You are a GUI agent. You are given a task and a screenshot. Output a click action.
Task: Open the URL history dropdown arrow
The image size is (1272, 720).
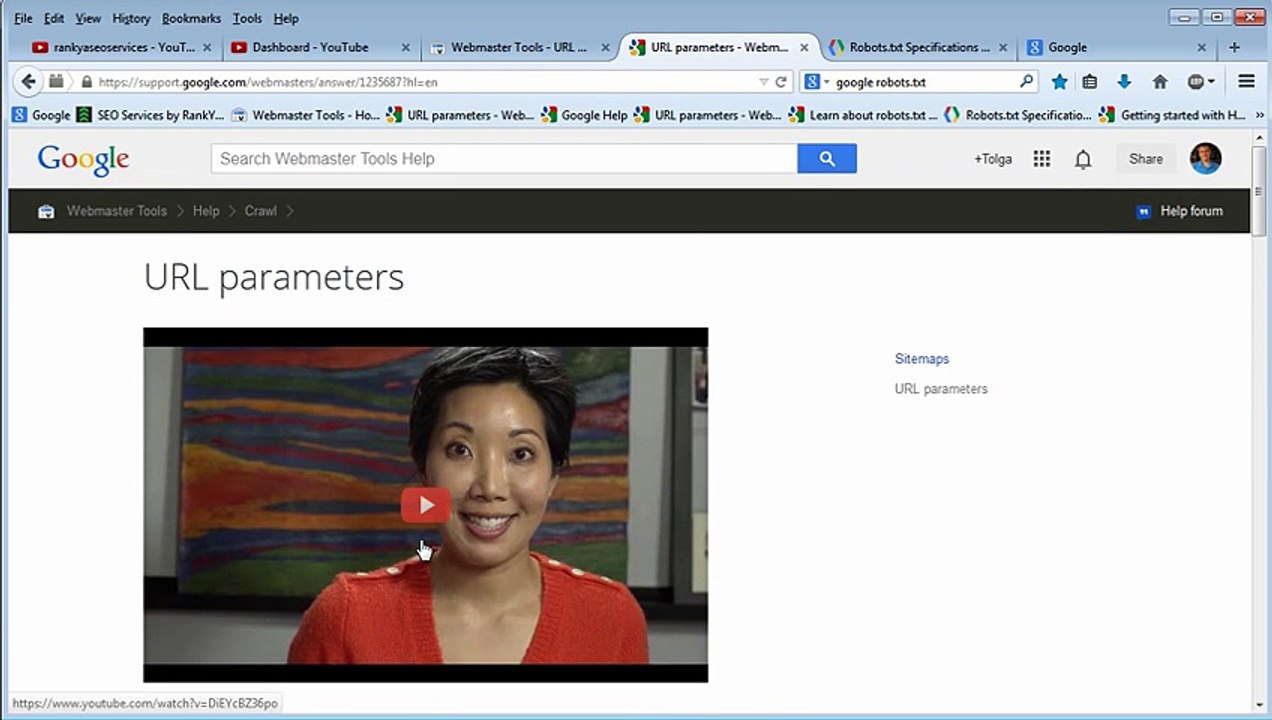click(764, 82)
